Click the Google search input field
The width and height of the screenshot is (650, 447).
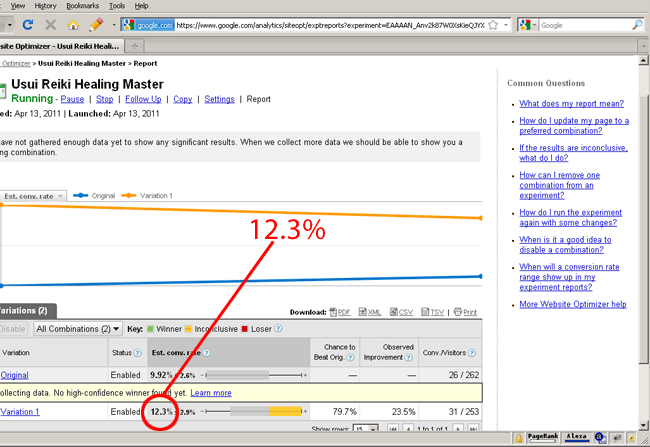tap(580, 24)
